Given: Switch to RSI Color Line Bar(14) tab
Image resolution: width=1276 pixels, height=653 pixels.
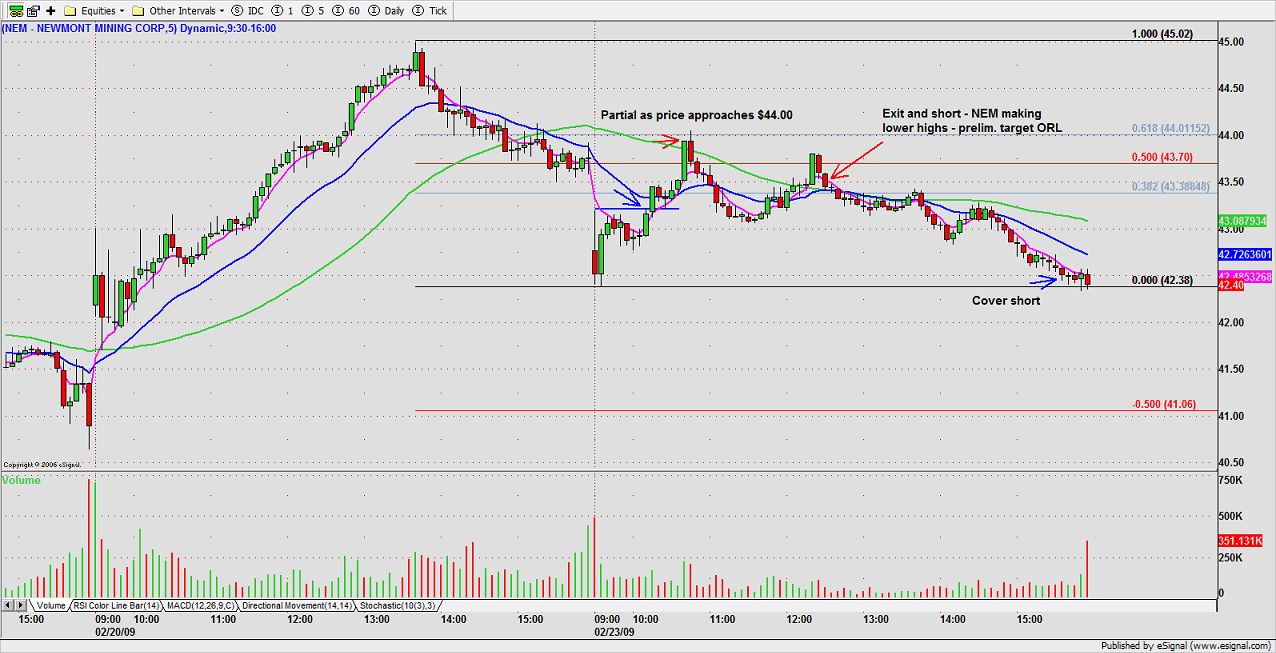Looking at the screenshot, I should [x=115, y=605].
